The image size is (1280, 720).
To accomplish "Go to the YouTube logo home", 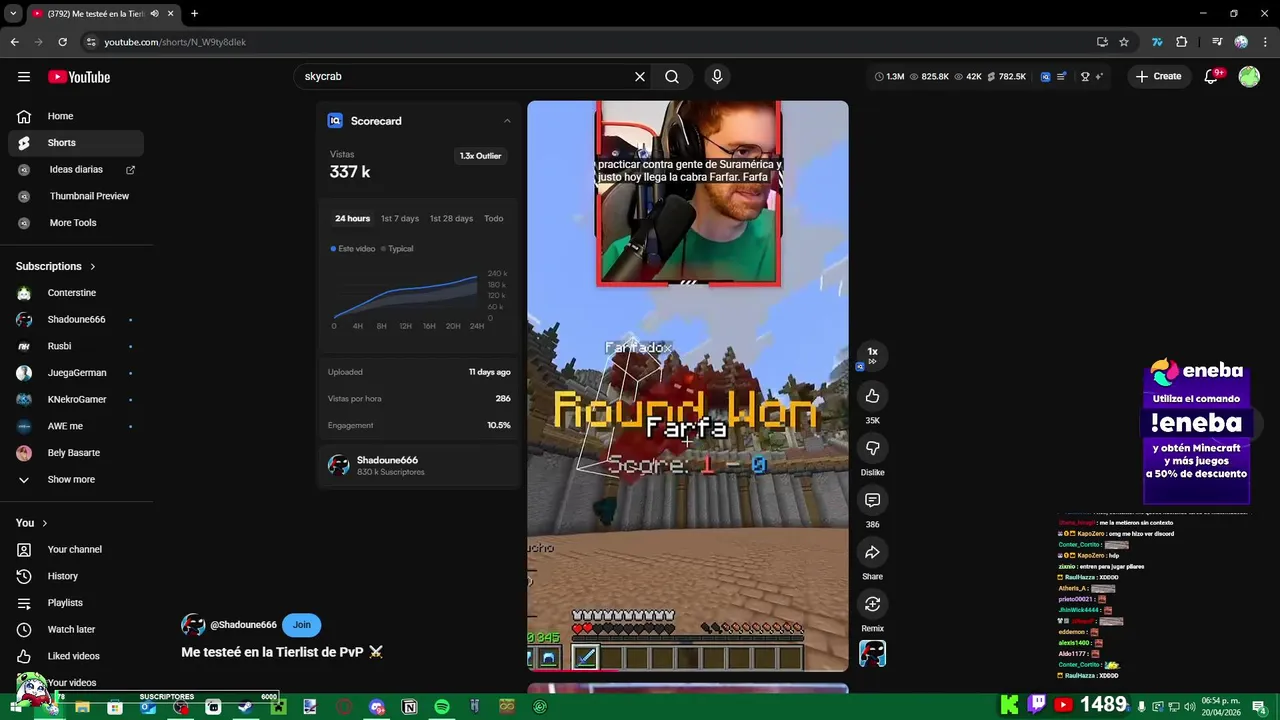I will click(79, 77).
